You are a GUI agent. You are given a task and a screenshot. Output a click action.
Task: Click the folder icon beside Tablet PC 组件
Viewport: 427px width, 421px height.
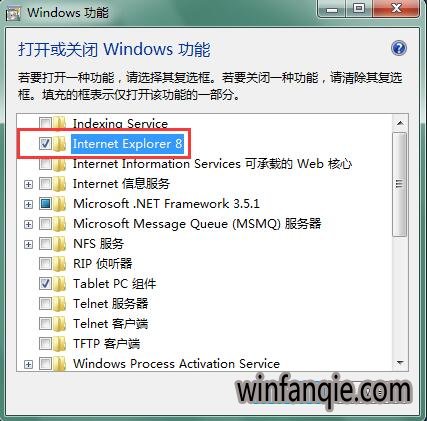click(59, 284)
